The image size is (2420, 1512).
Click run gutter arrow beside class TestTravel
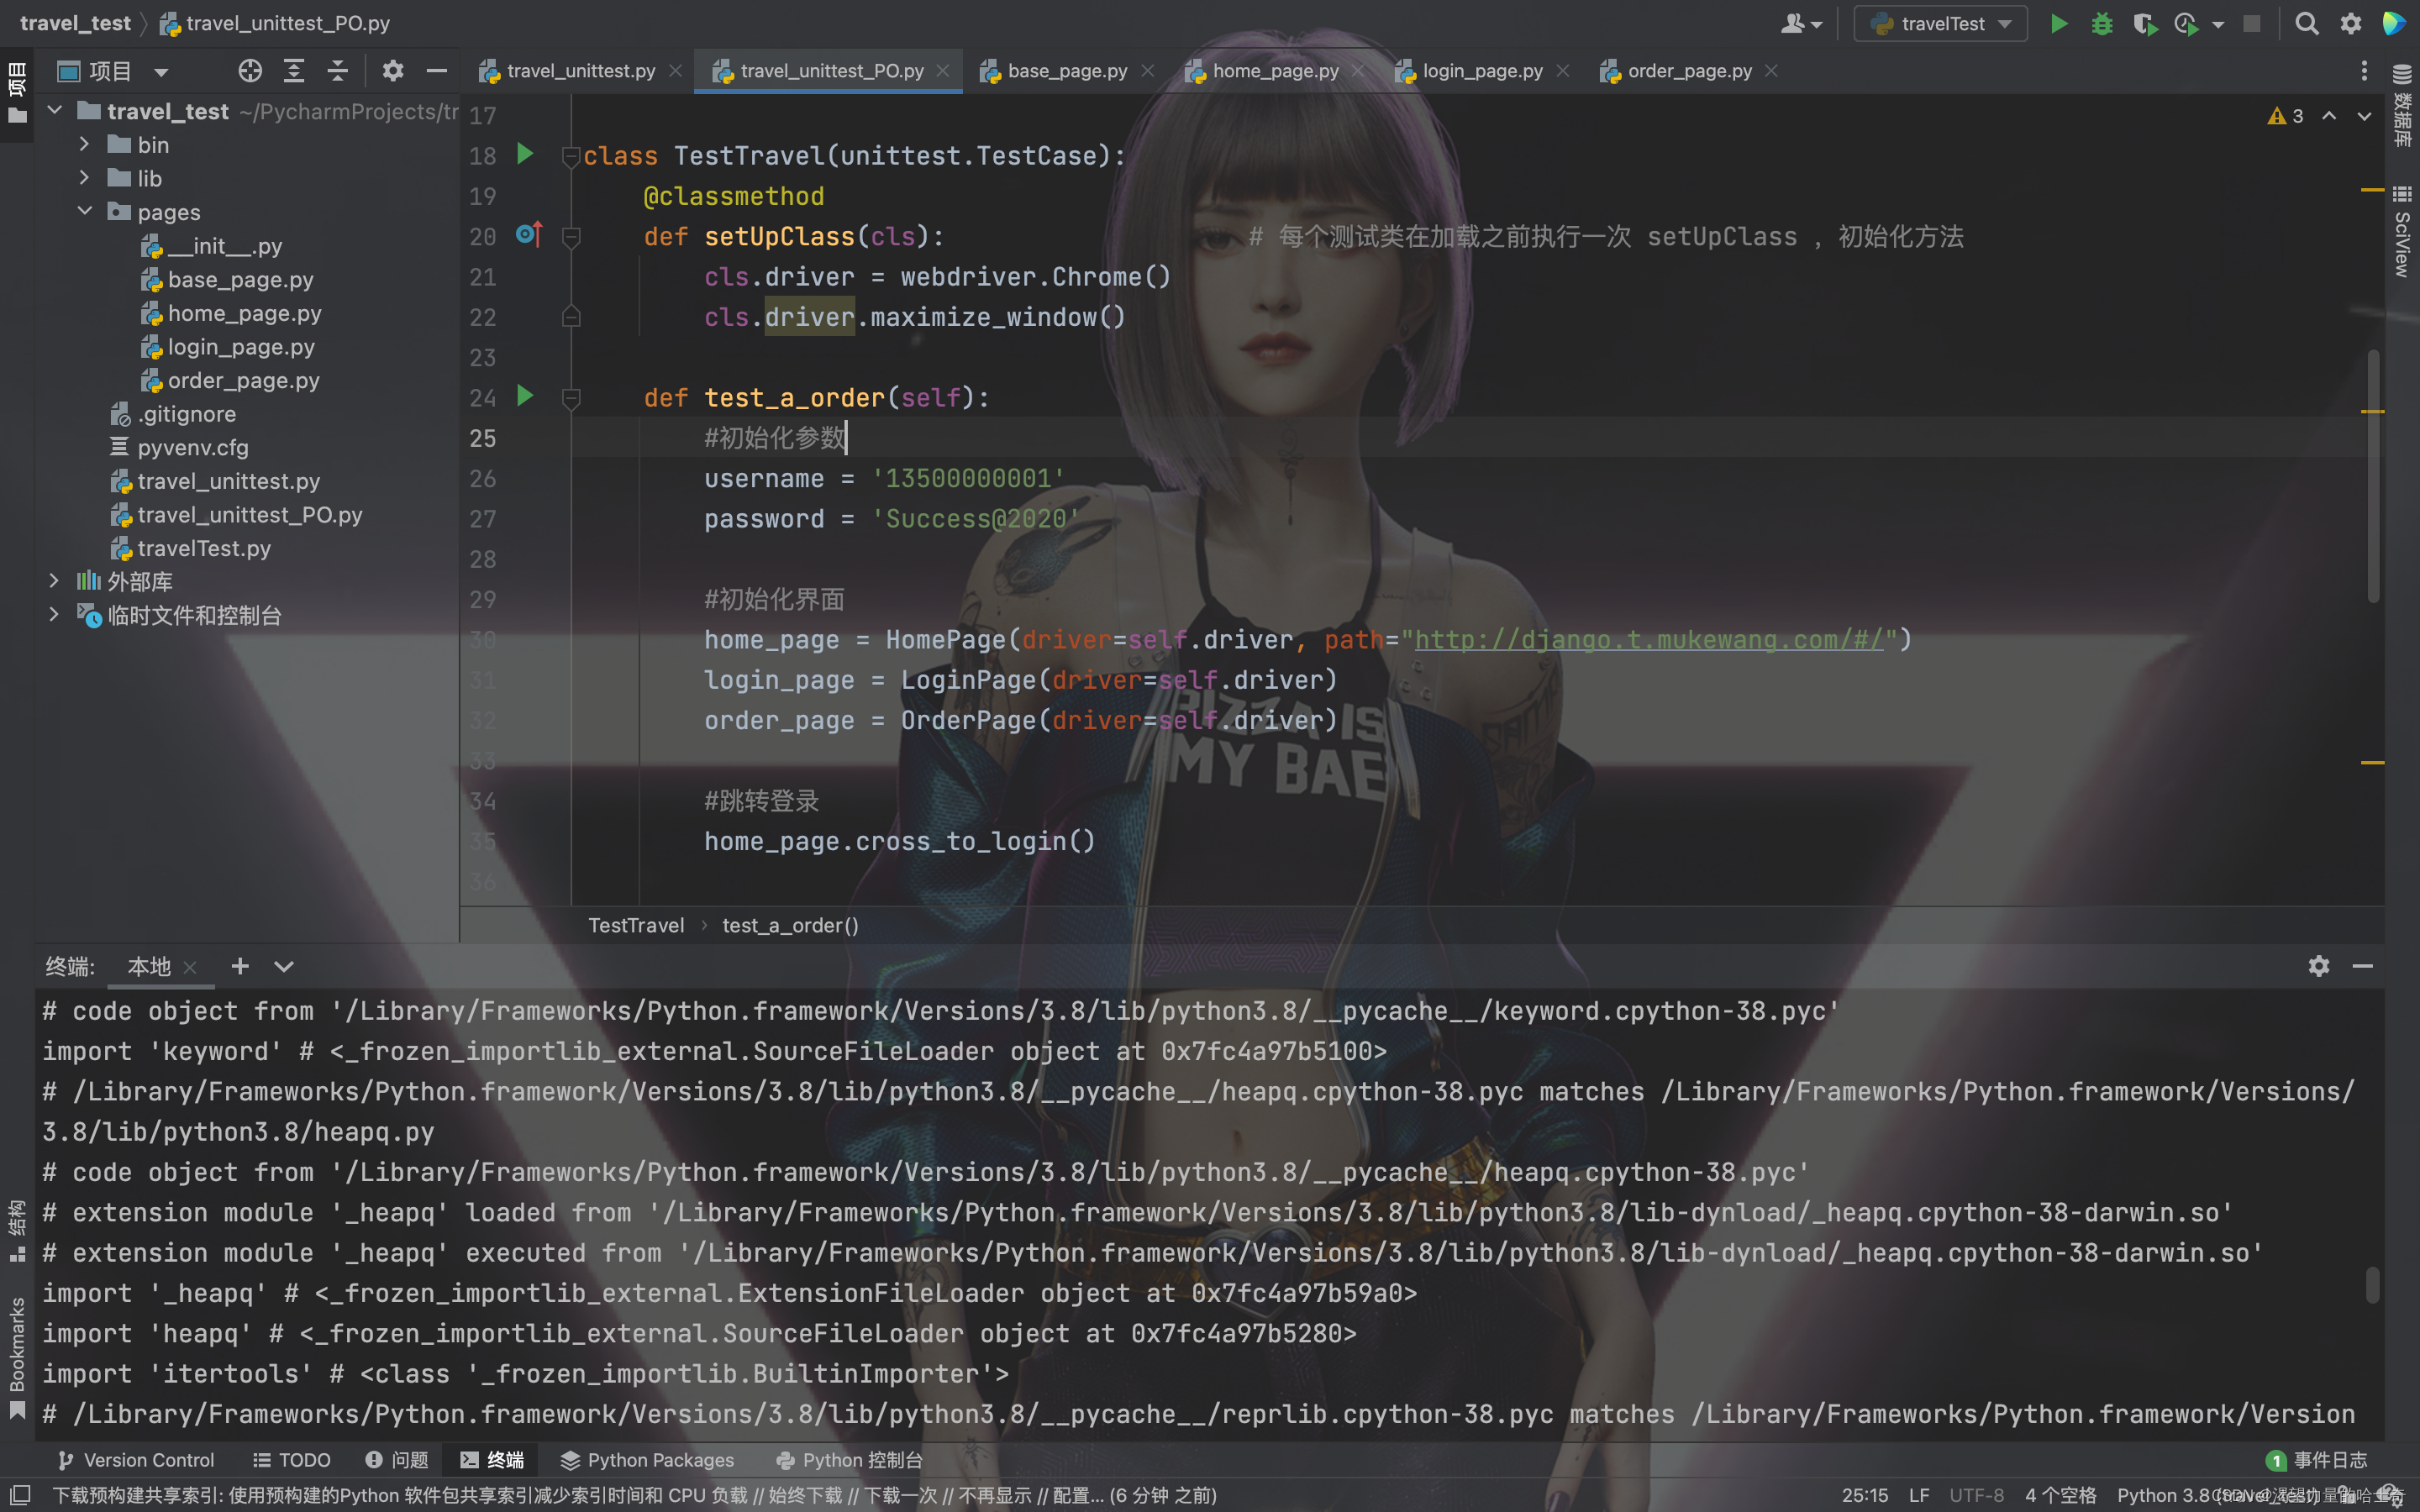tap(525, 154)
